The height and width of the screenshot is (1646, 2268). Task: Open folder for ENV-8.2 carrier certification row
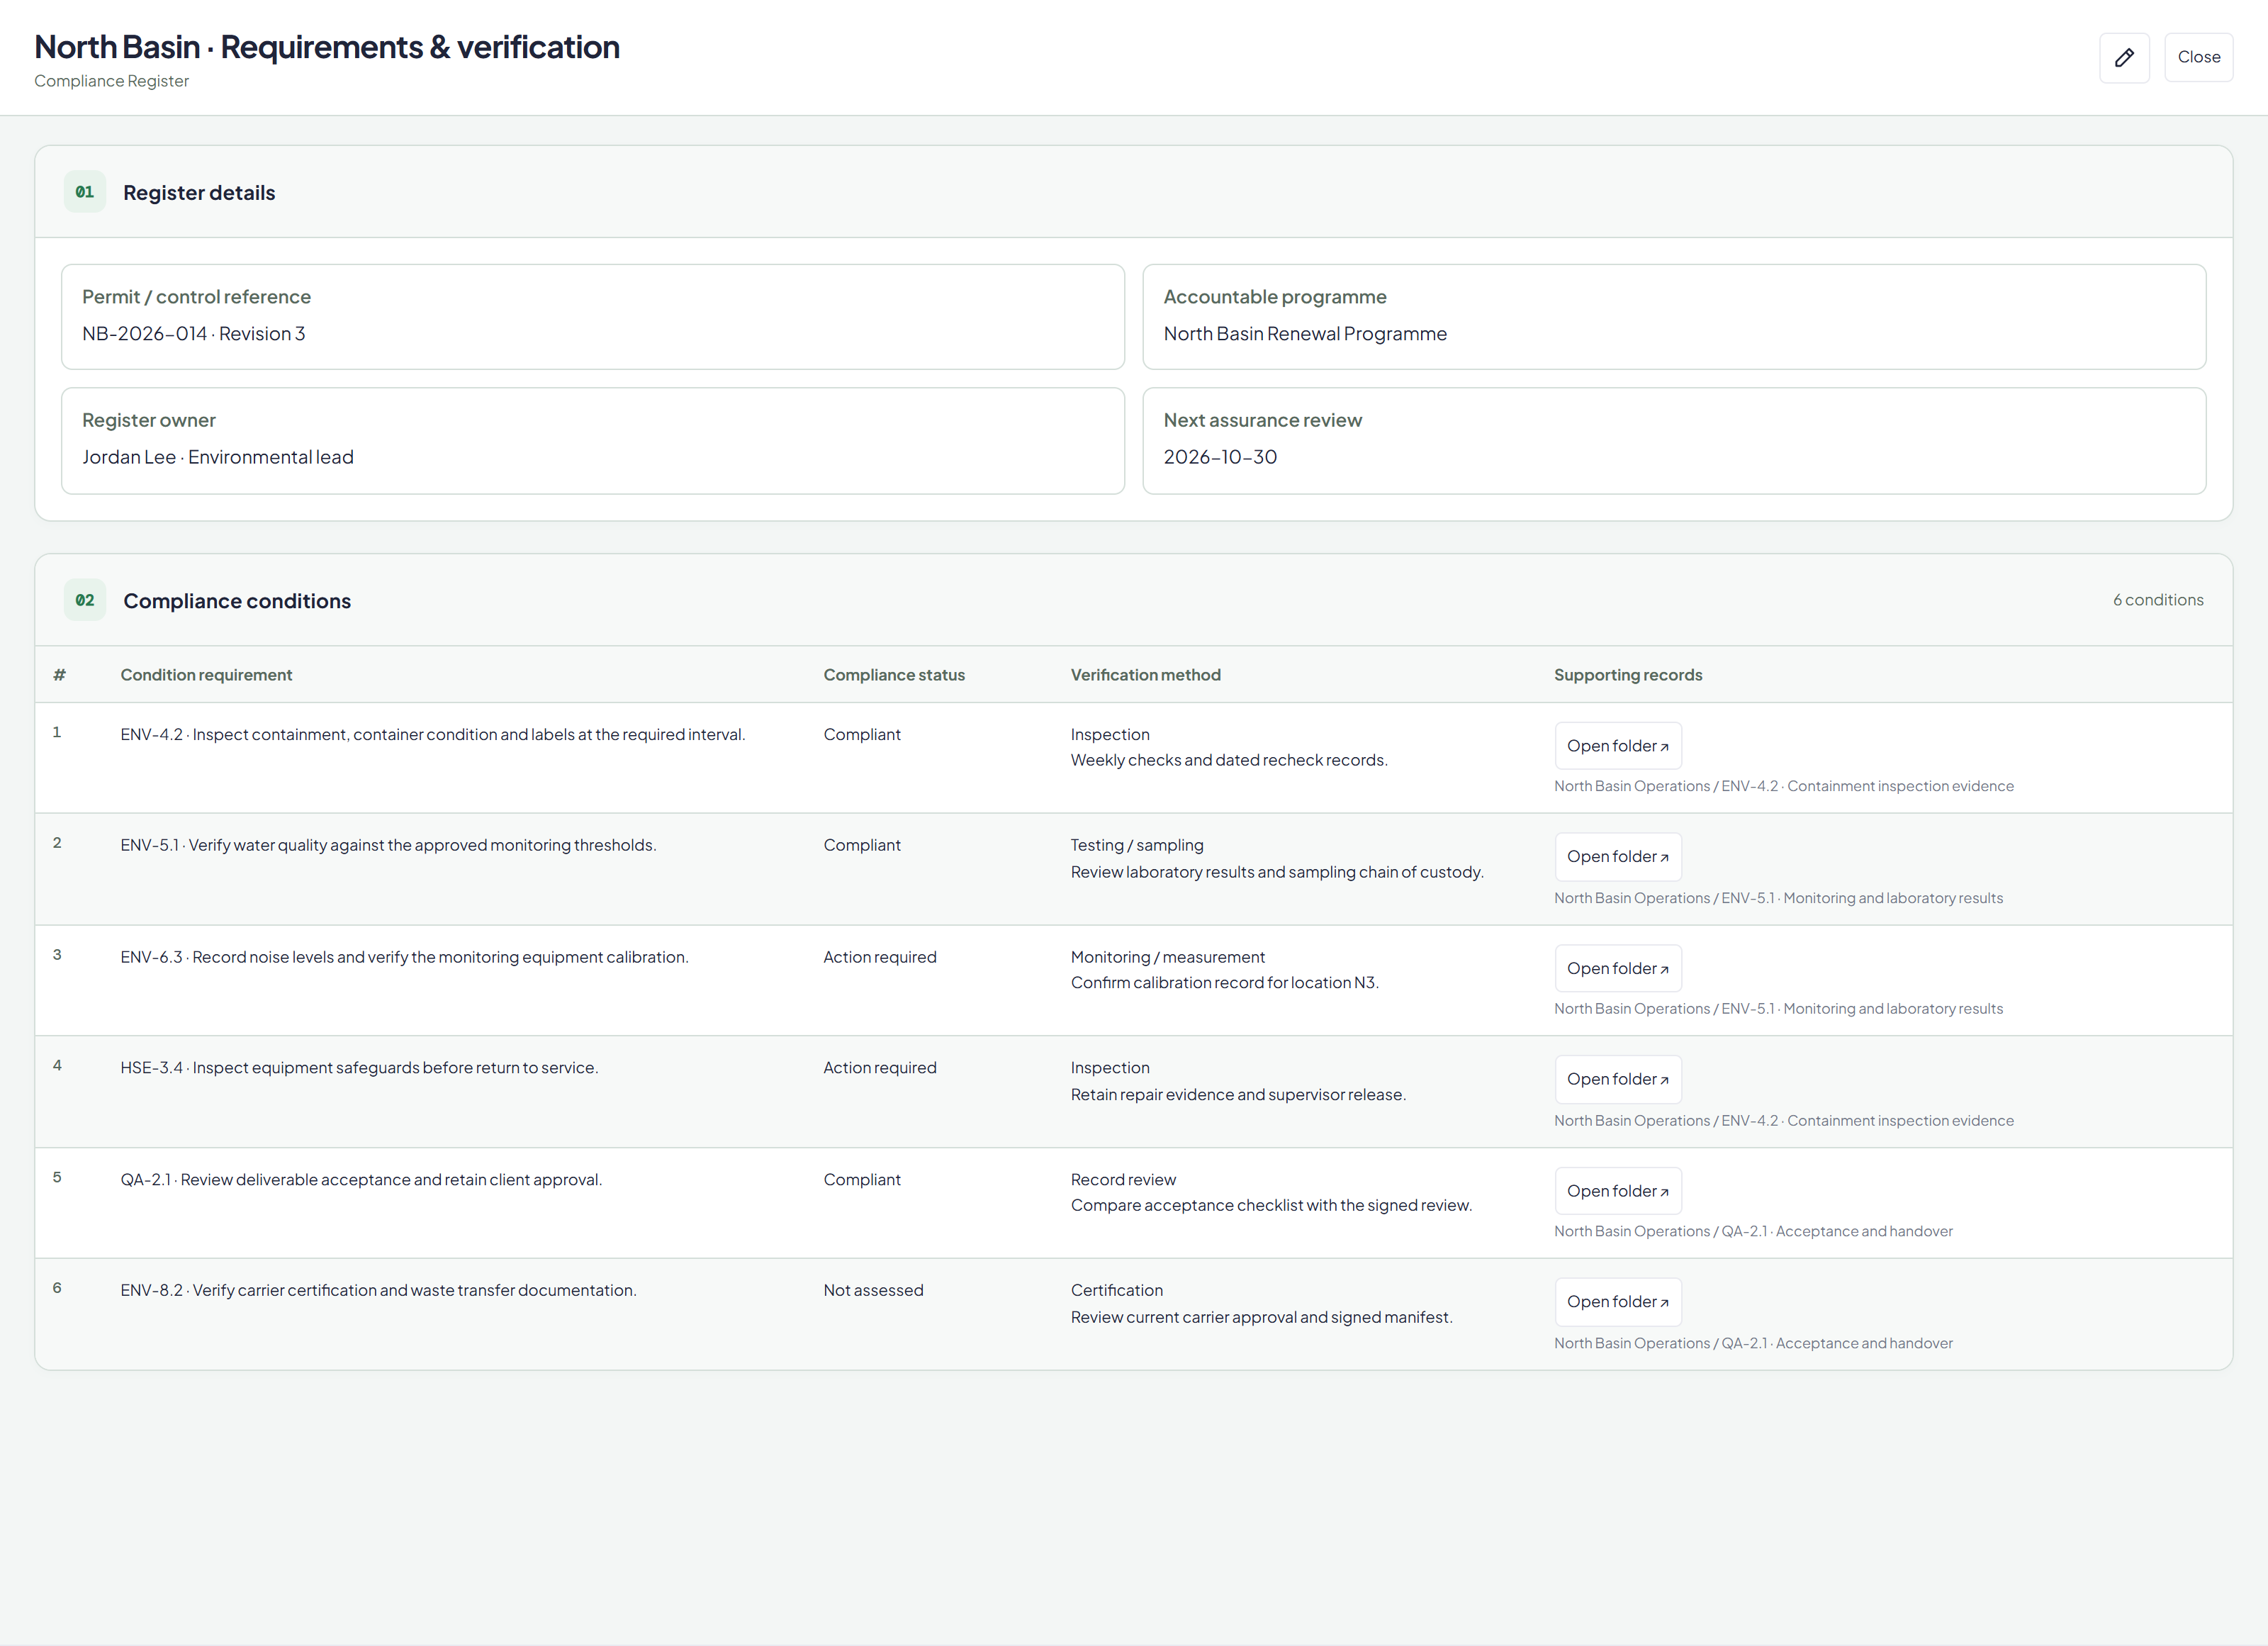(x=1617, y=1302)
